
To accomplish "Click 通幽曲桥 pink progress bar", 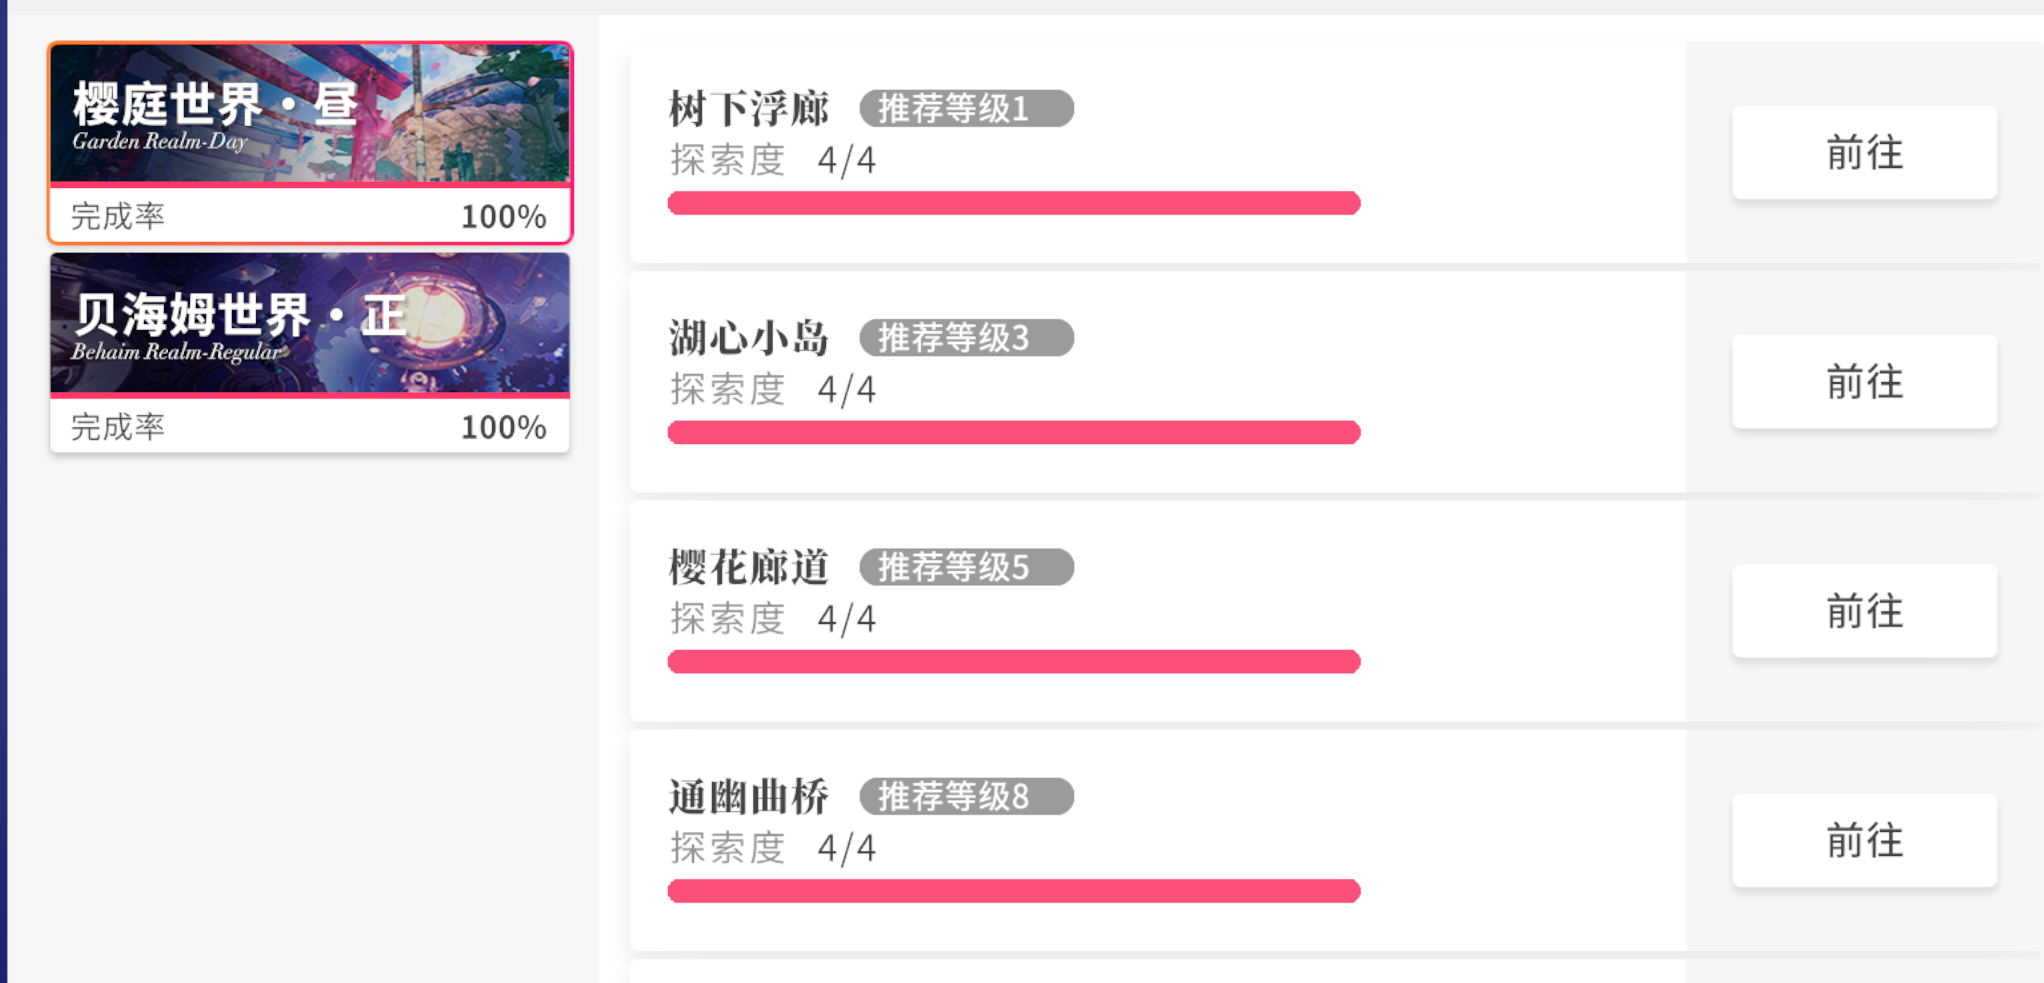I will tap(1014, 891).
